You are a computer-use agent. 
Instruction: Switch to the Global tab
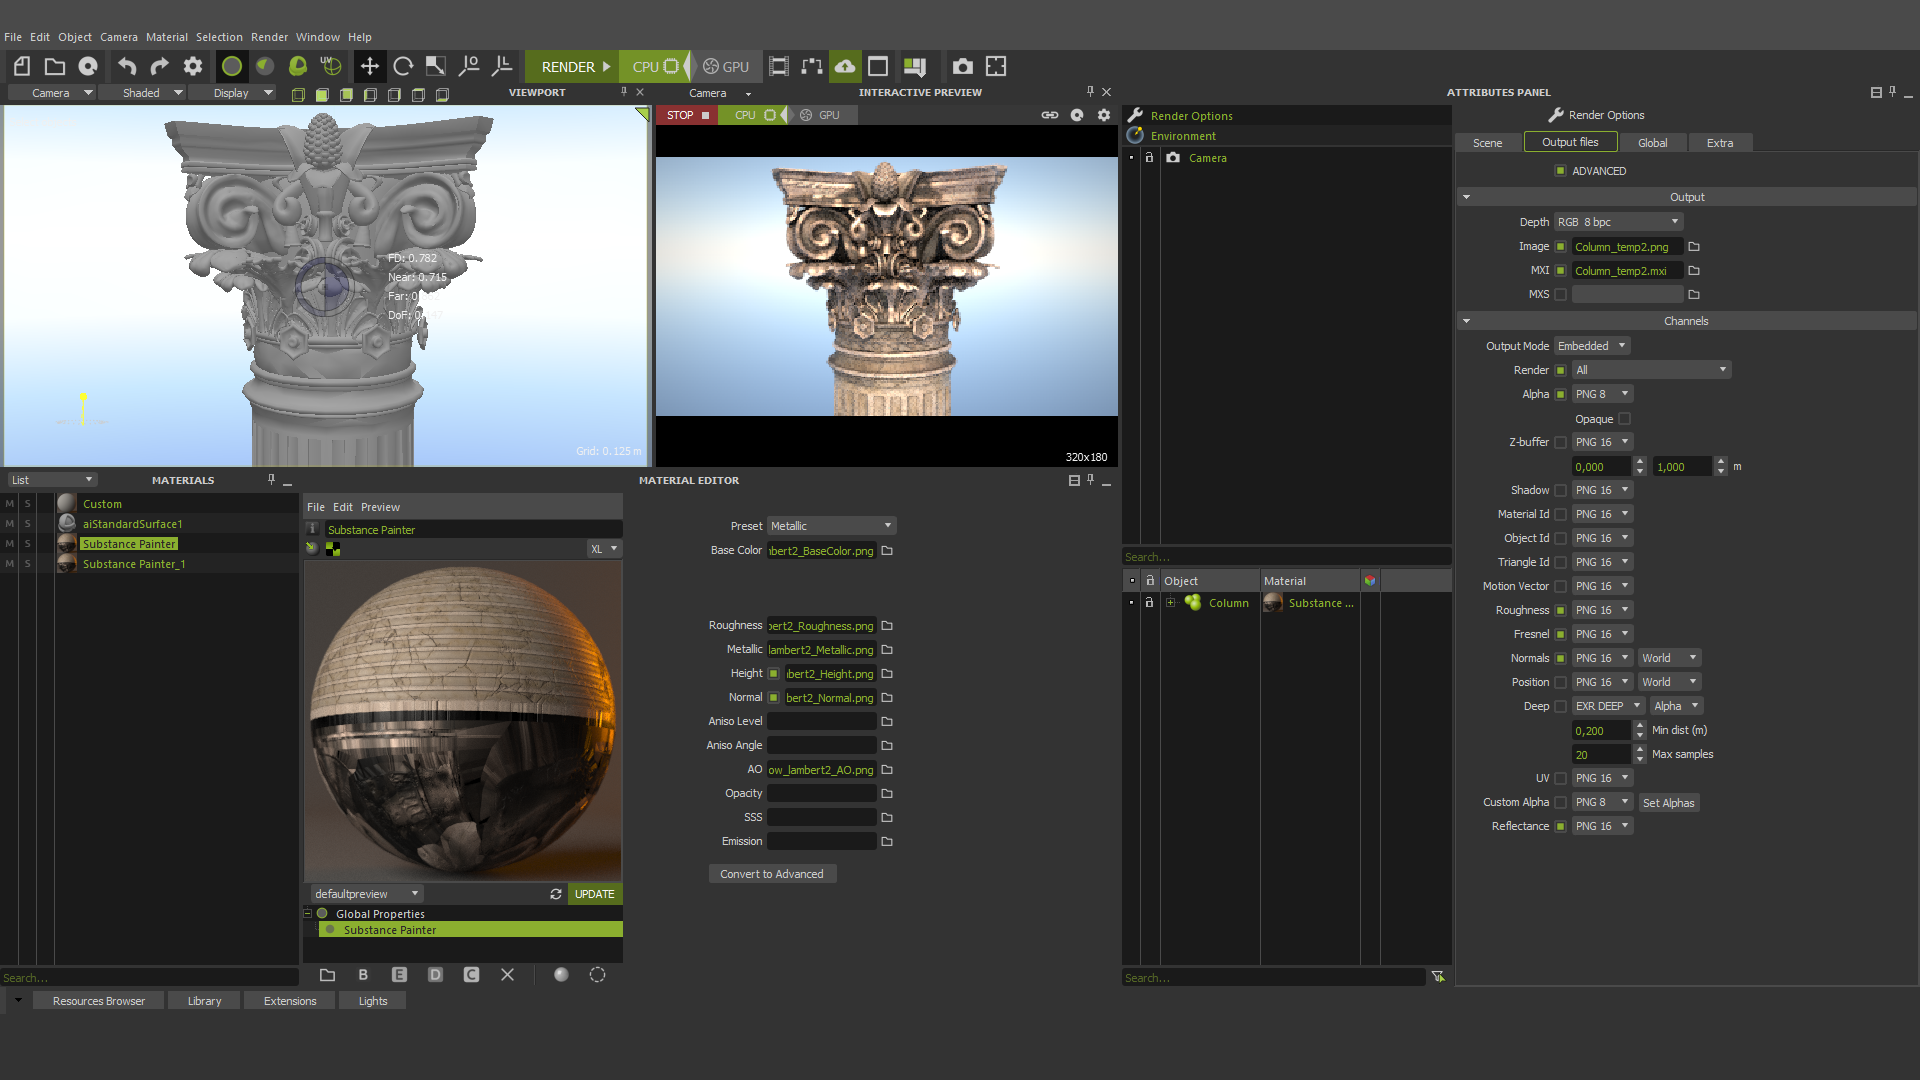coord(1652,143)
